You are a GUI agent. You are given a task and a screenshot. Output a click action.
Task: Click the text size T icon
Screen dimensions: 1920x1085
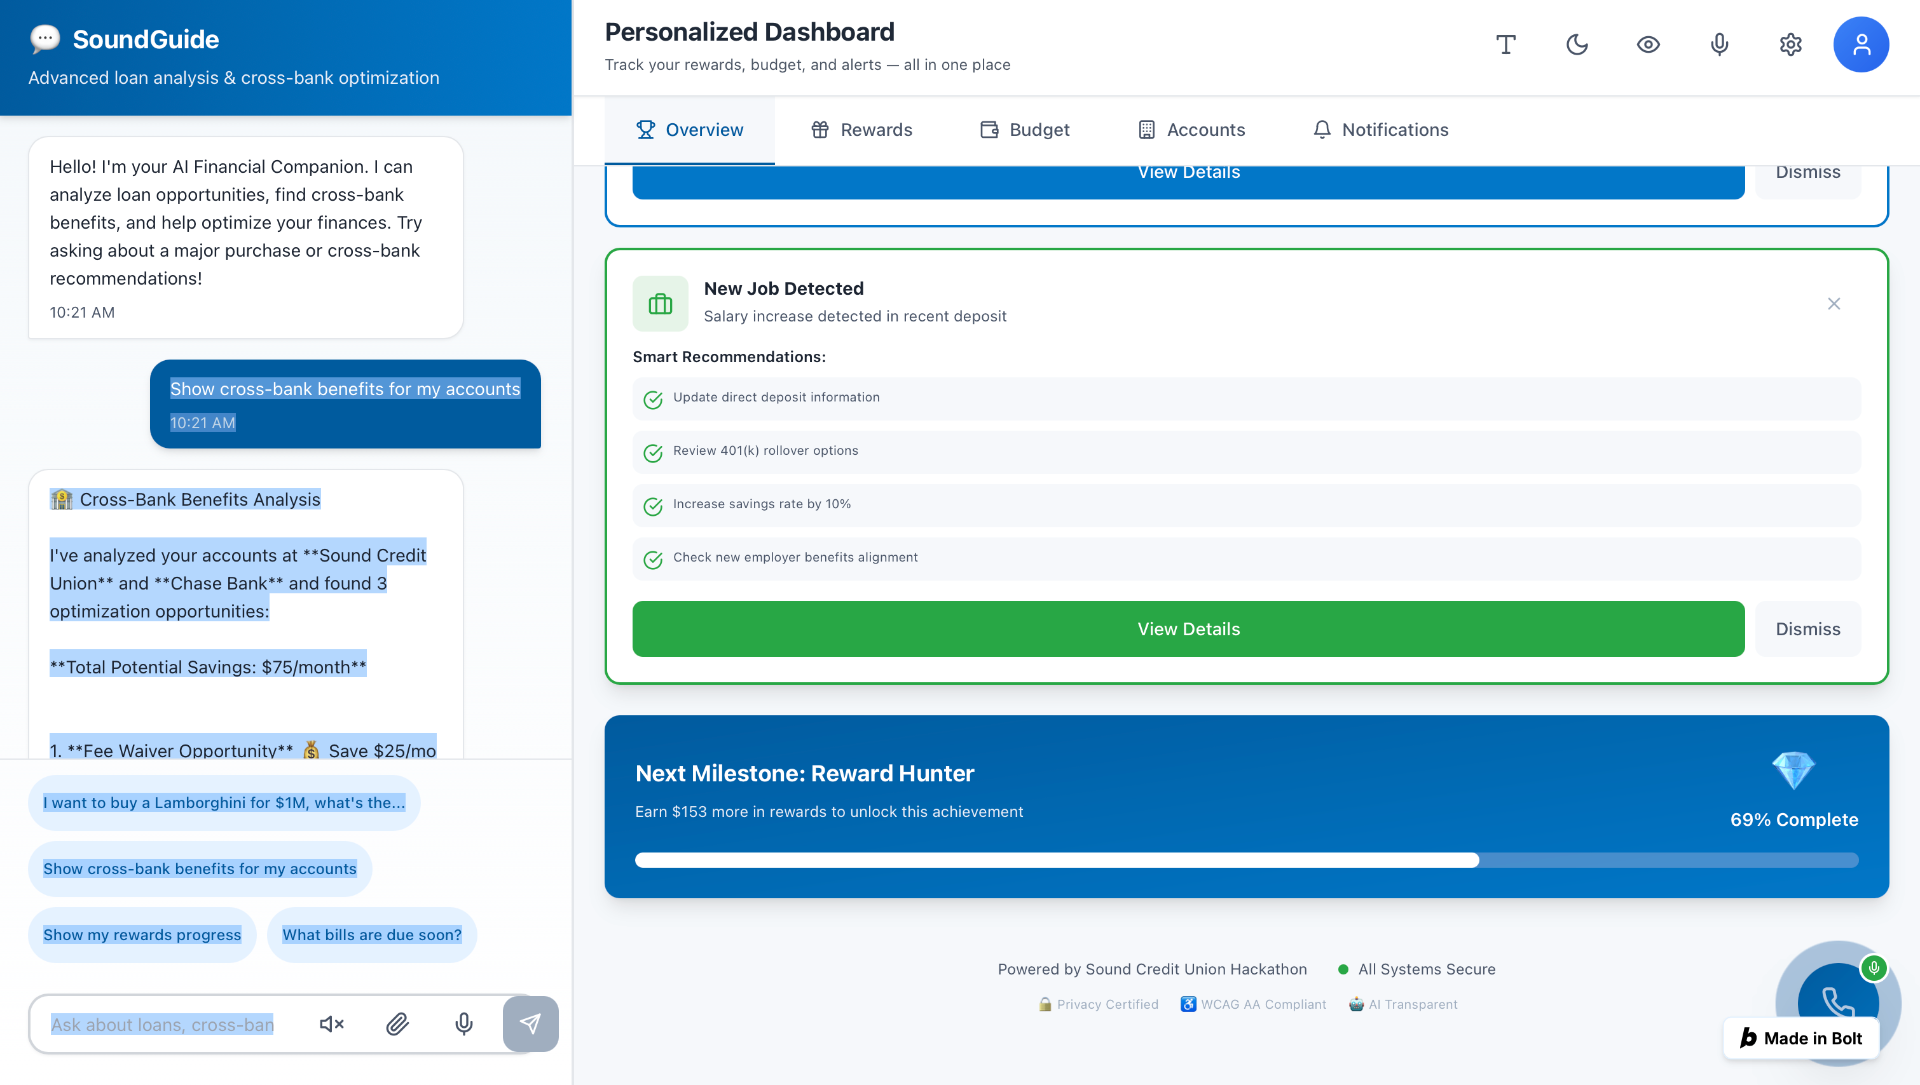(1505, 44)
